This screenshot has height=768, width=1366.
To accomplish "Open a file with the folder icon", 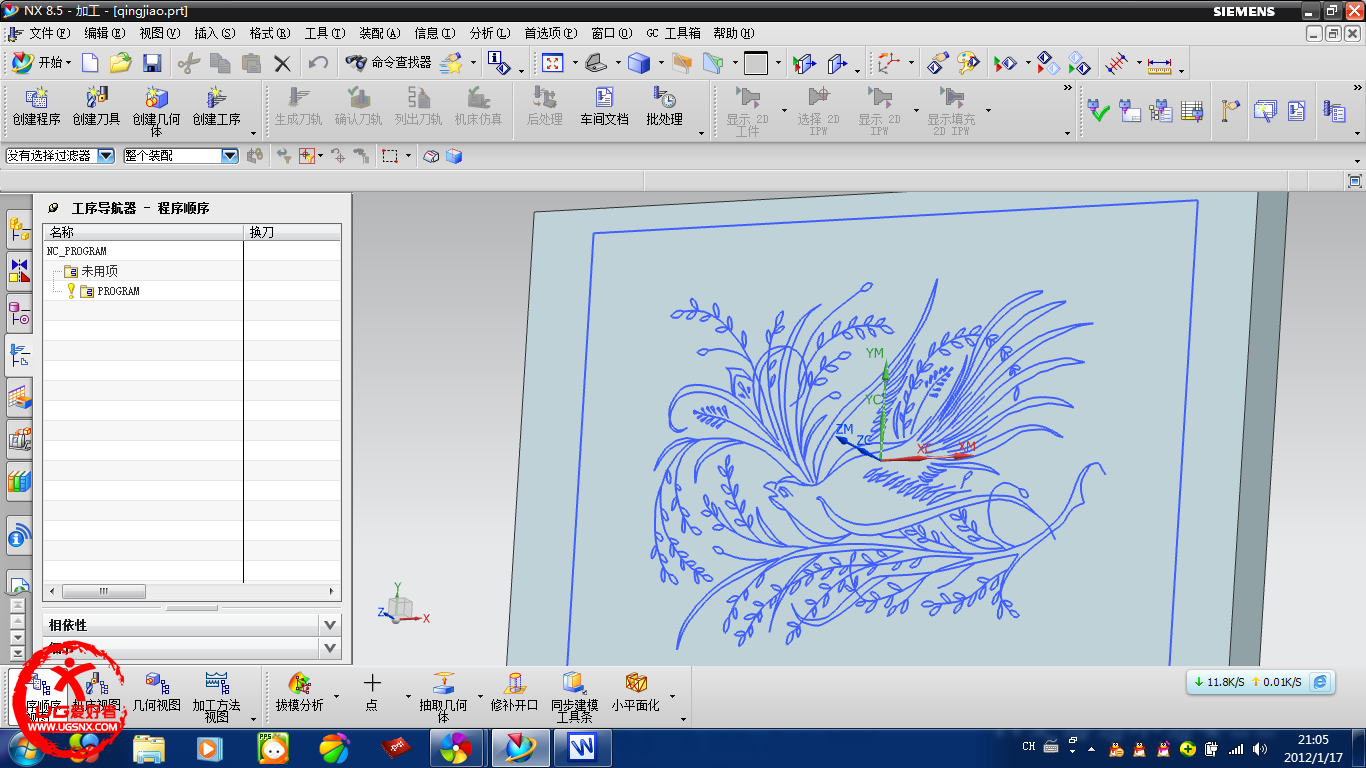I will (x=120, y=63).
